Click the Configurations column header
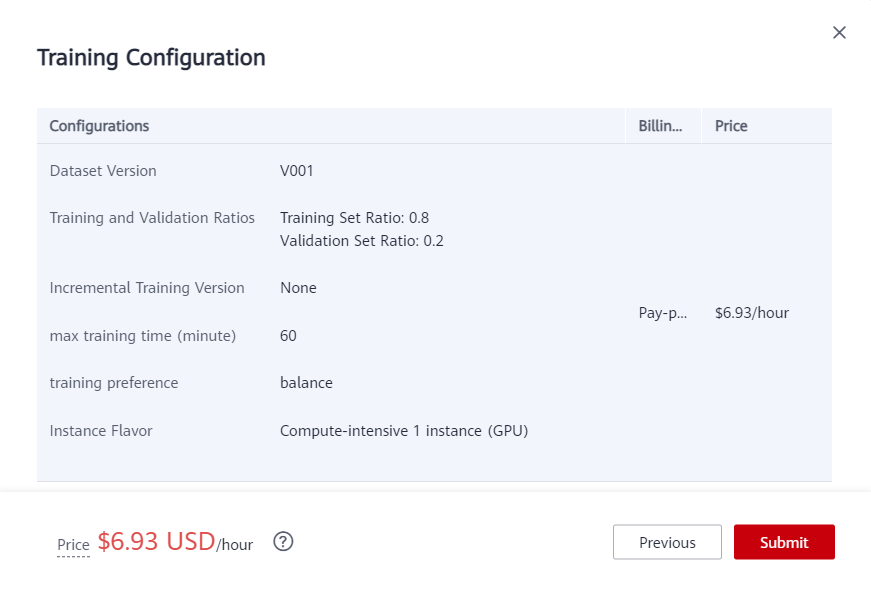 (x=99, y=126)
